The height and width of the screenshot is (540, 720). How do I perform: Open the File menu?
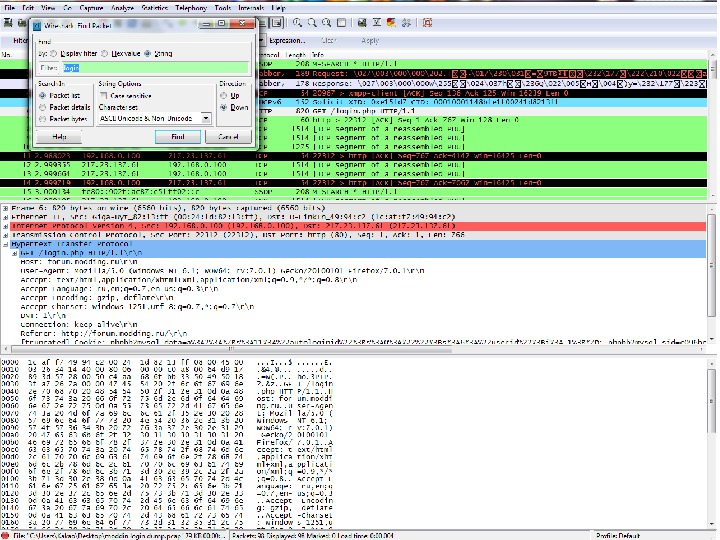[9, 8]
